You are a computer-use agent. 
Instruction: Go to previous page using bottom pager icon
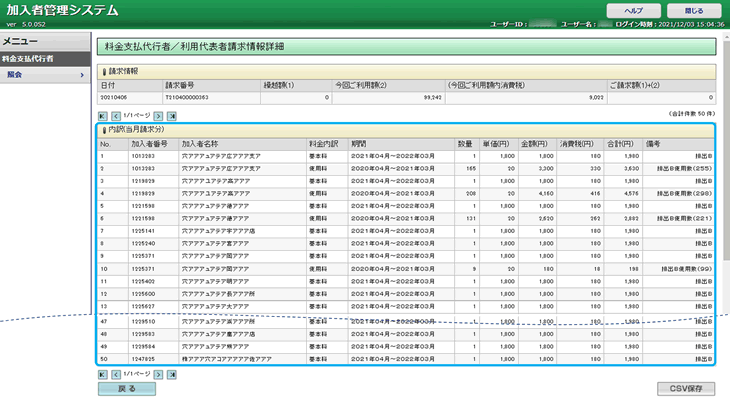(x=116, y=374)
